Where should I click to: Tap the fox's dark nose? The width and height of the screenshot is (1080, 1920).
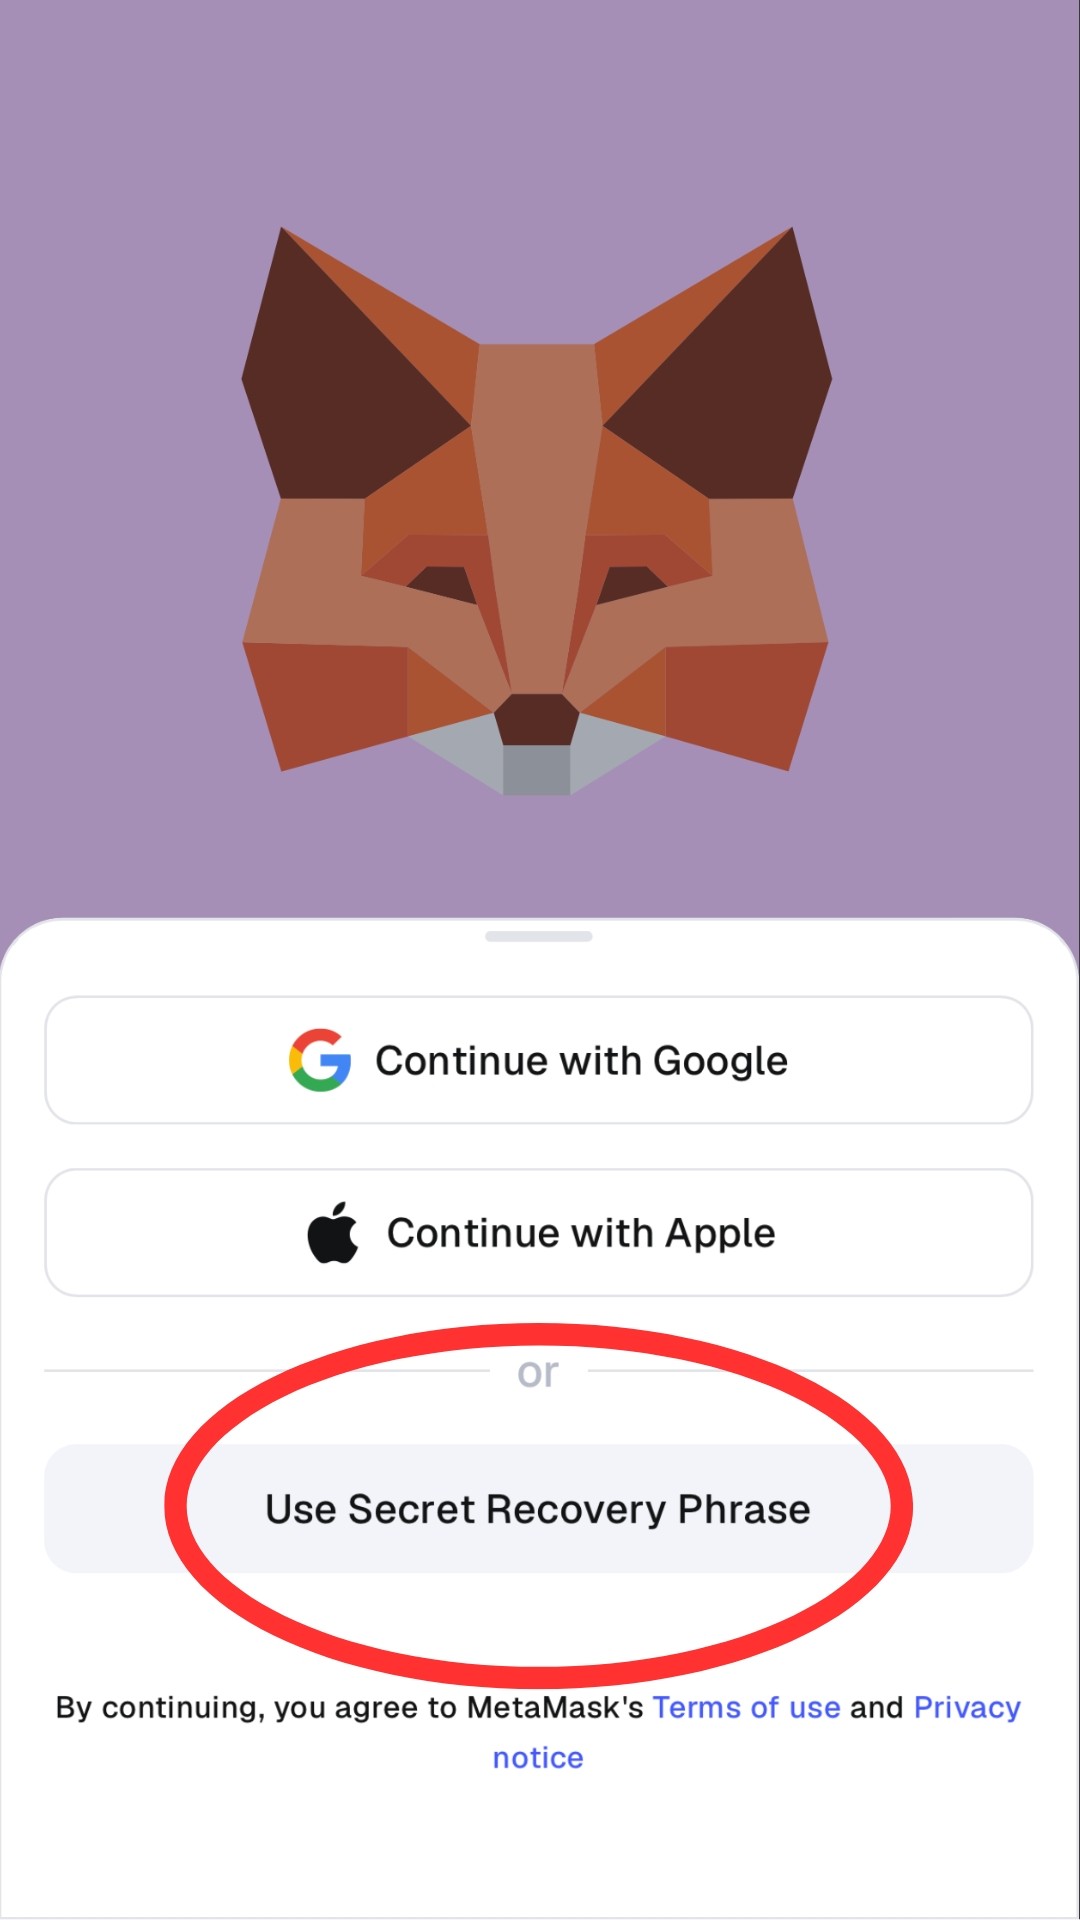(537, 719)
